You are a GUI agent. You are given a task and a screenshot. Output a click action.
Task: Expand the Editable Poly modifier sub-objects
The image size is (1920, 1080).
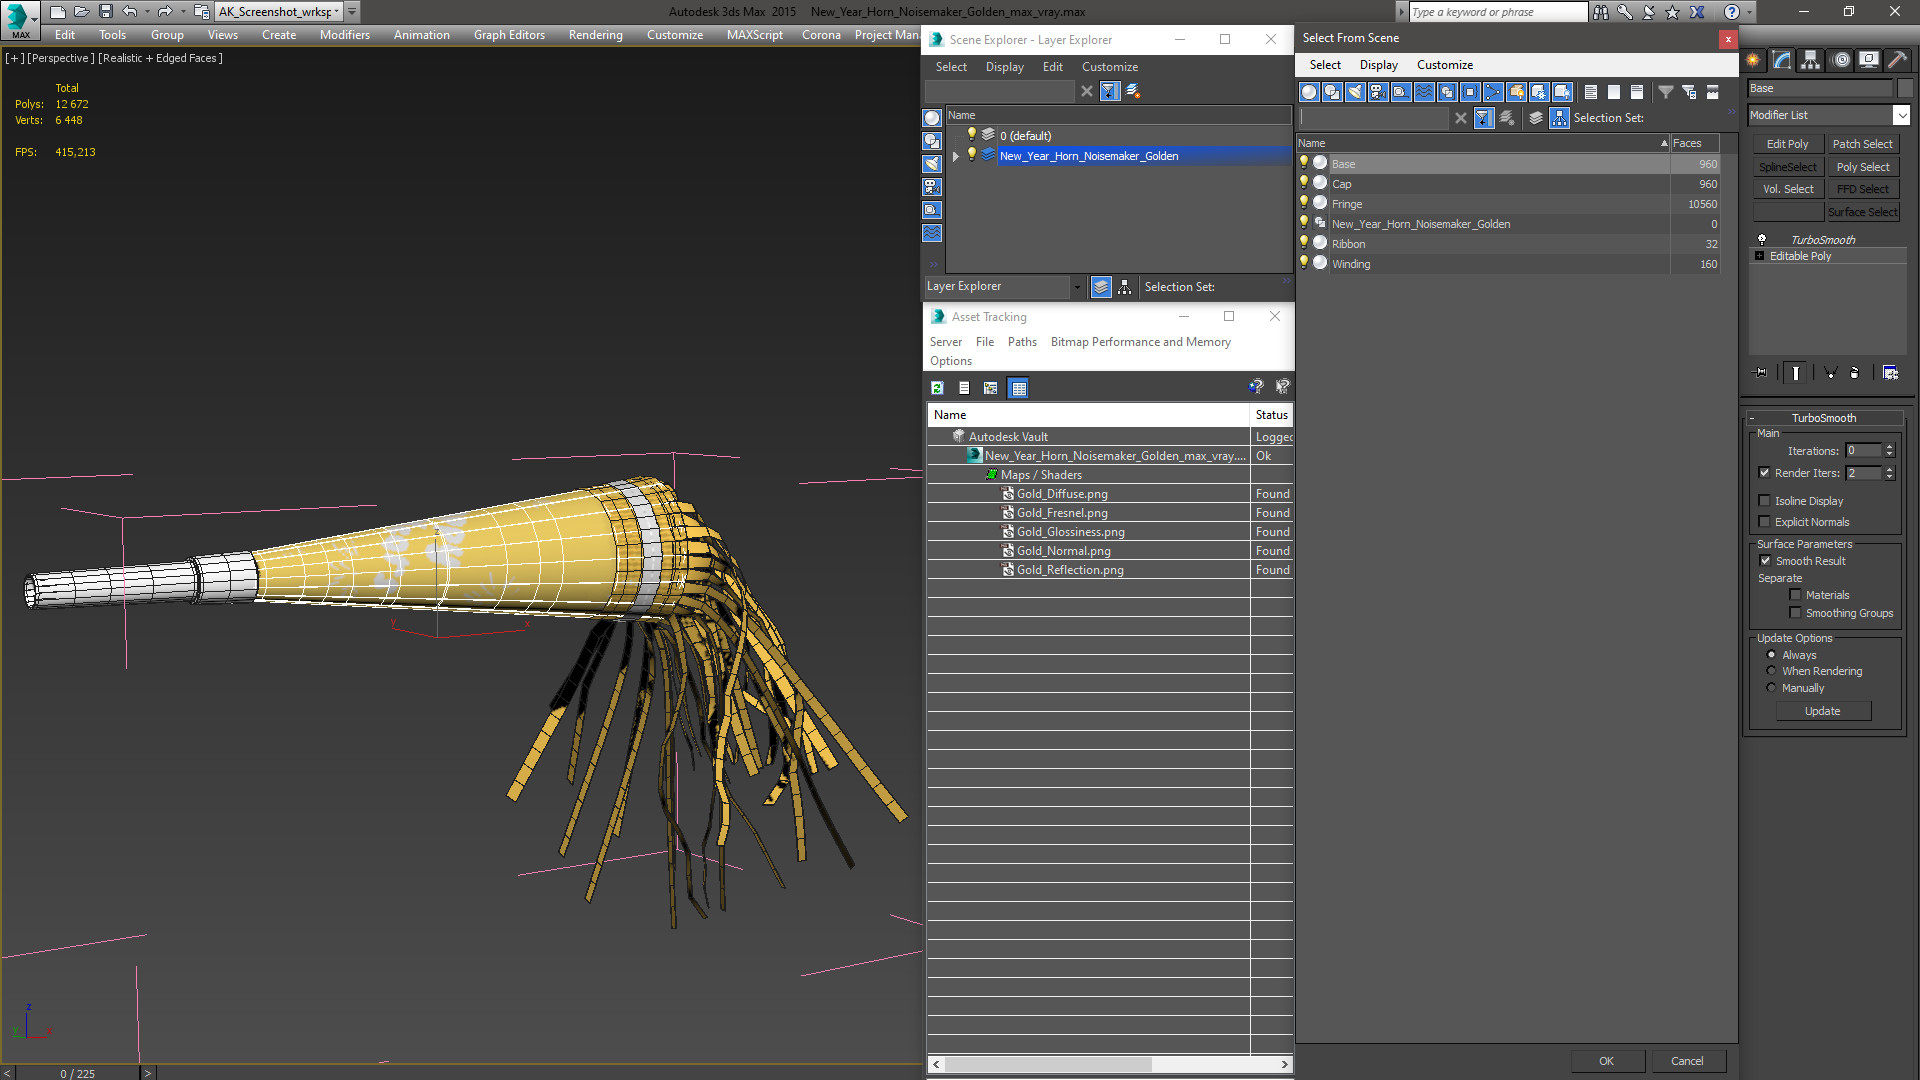tap(1759, 256)
